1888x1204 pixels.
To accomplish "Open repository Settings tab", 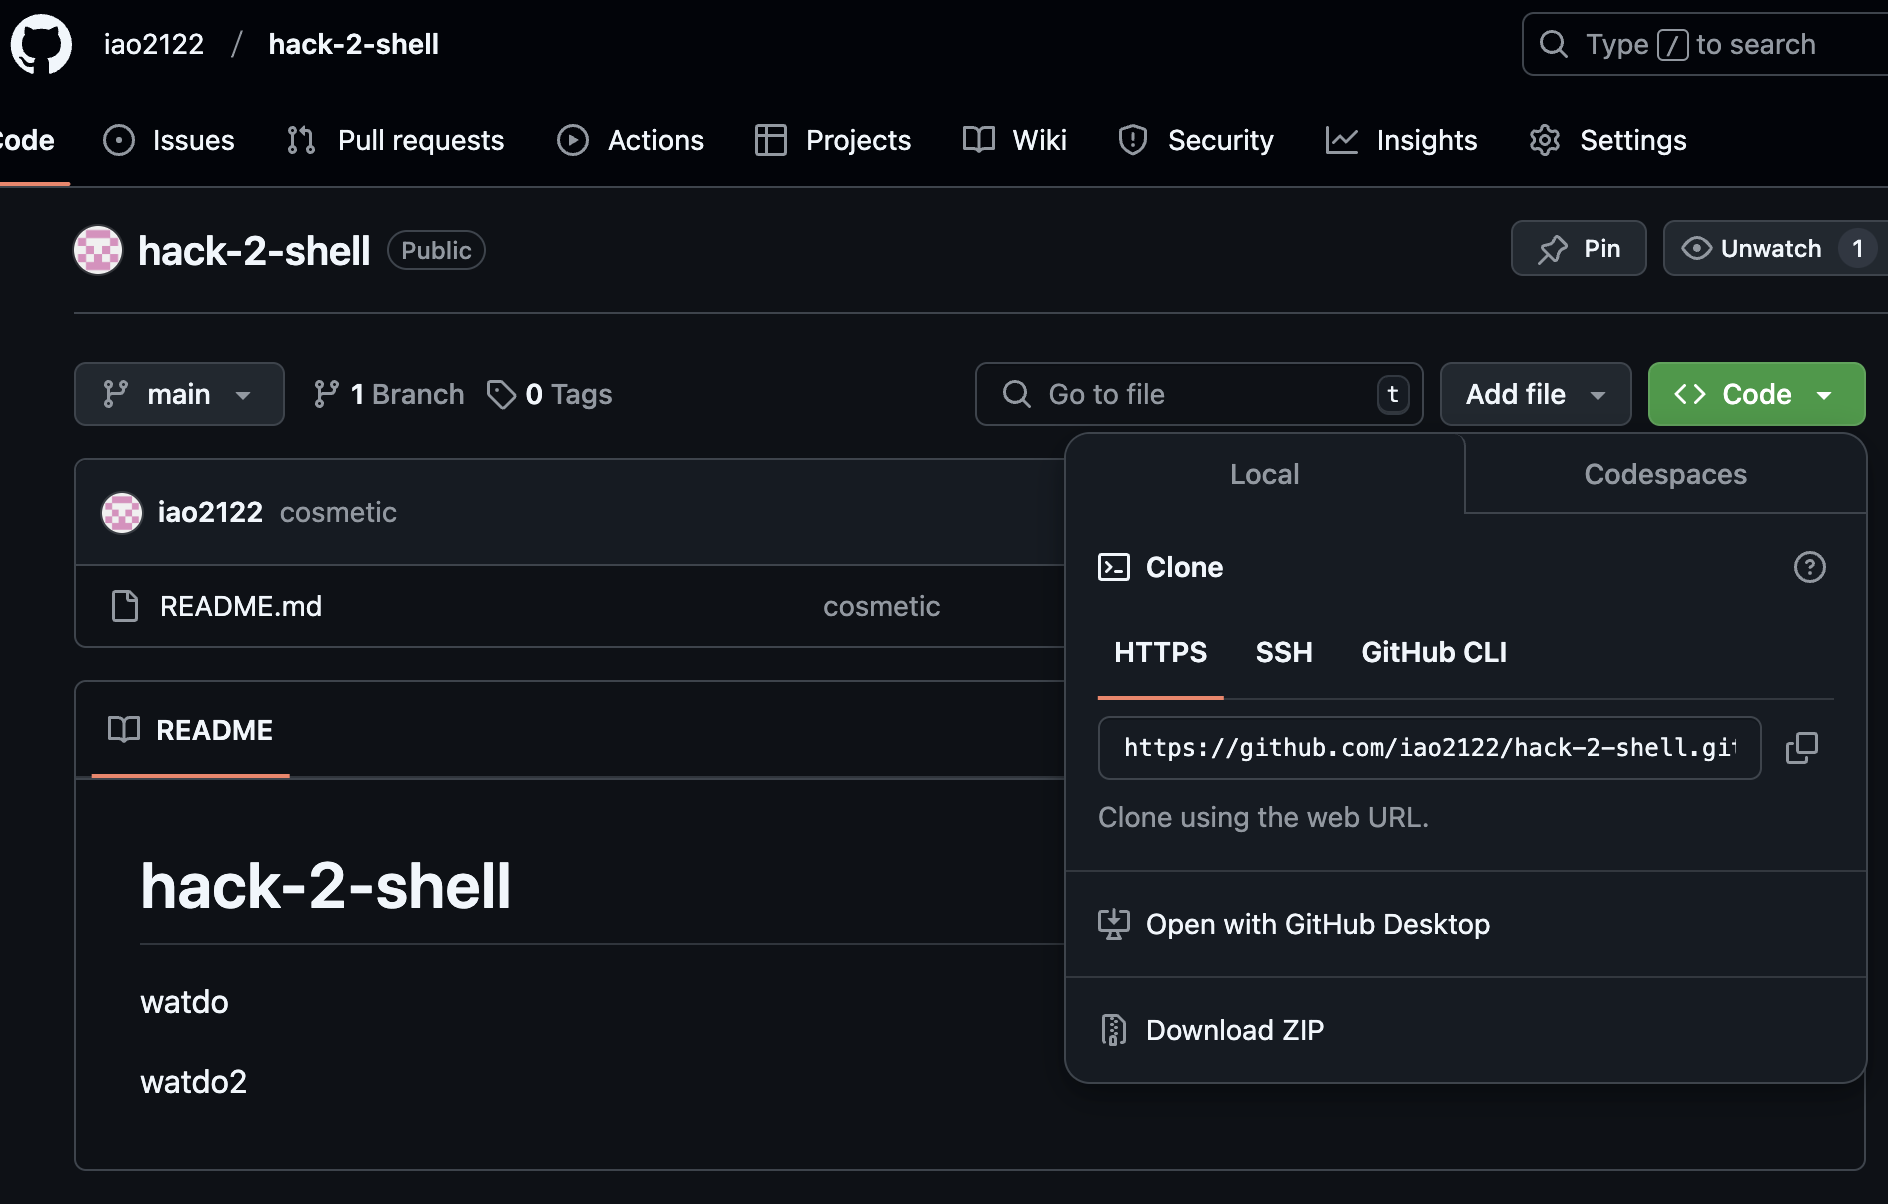I will 1608,140.
